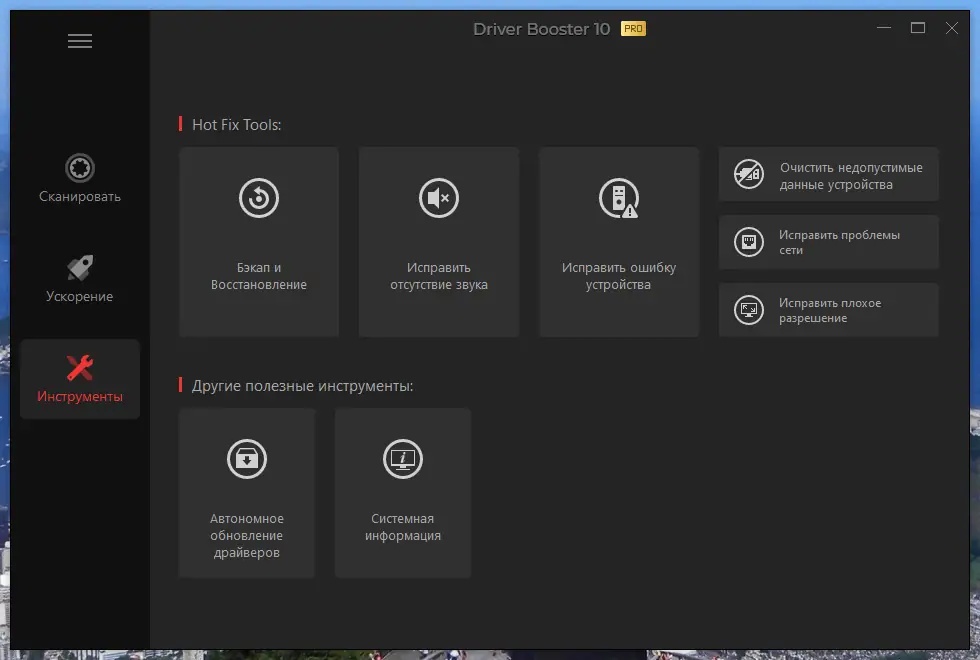Screen dimensions: 980x660
Task: Click the device error warning icon
Action: point(619,198)
